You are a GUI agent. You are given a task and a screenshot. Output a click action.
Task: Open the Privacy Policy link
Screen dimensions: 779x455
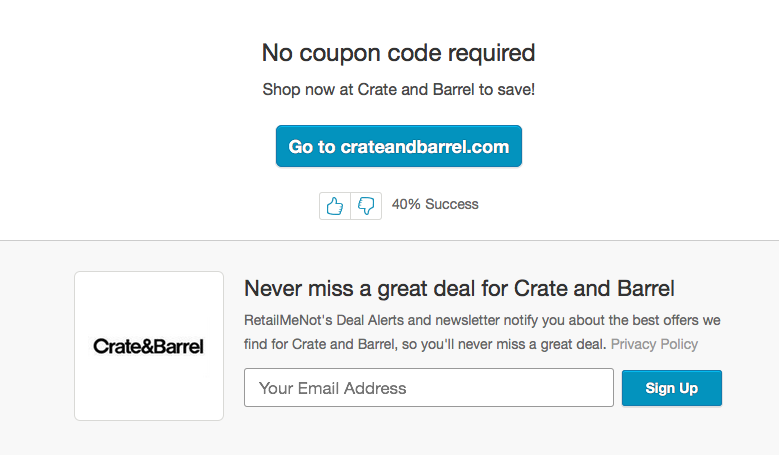pyautogui.click(x=654, y=344)
